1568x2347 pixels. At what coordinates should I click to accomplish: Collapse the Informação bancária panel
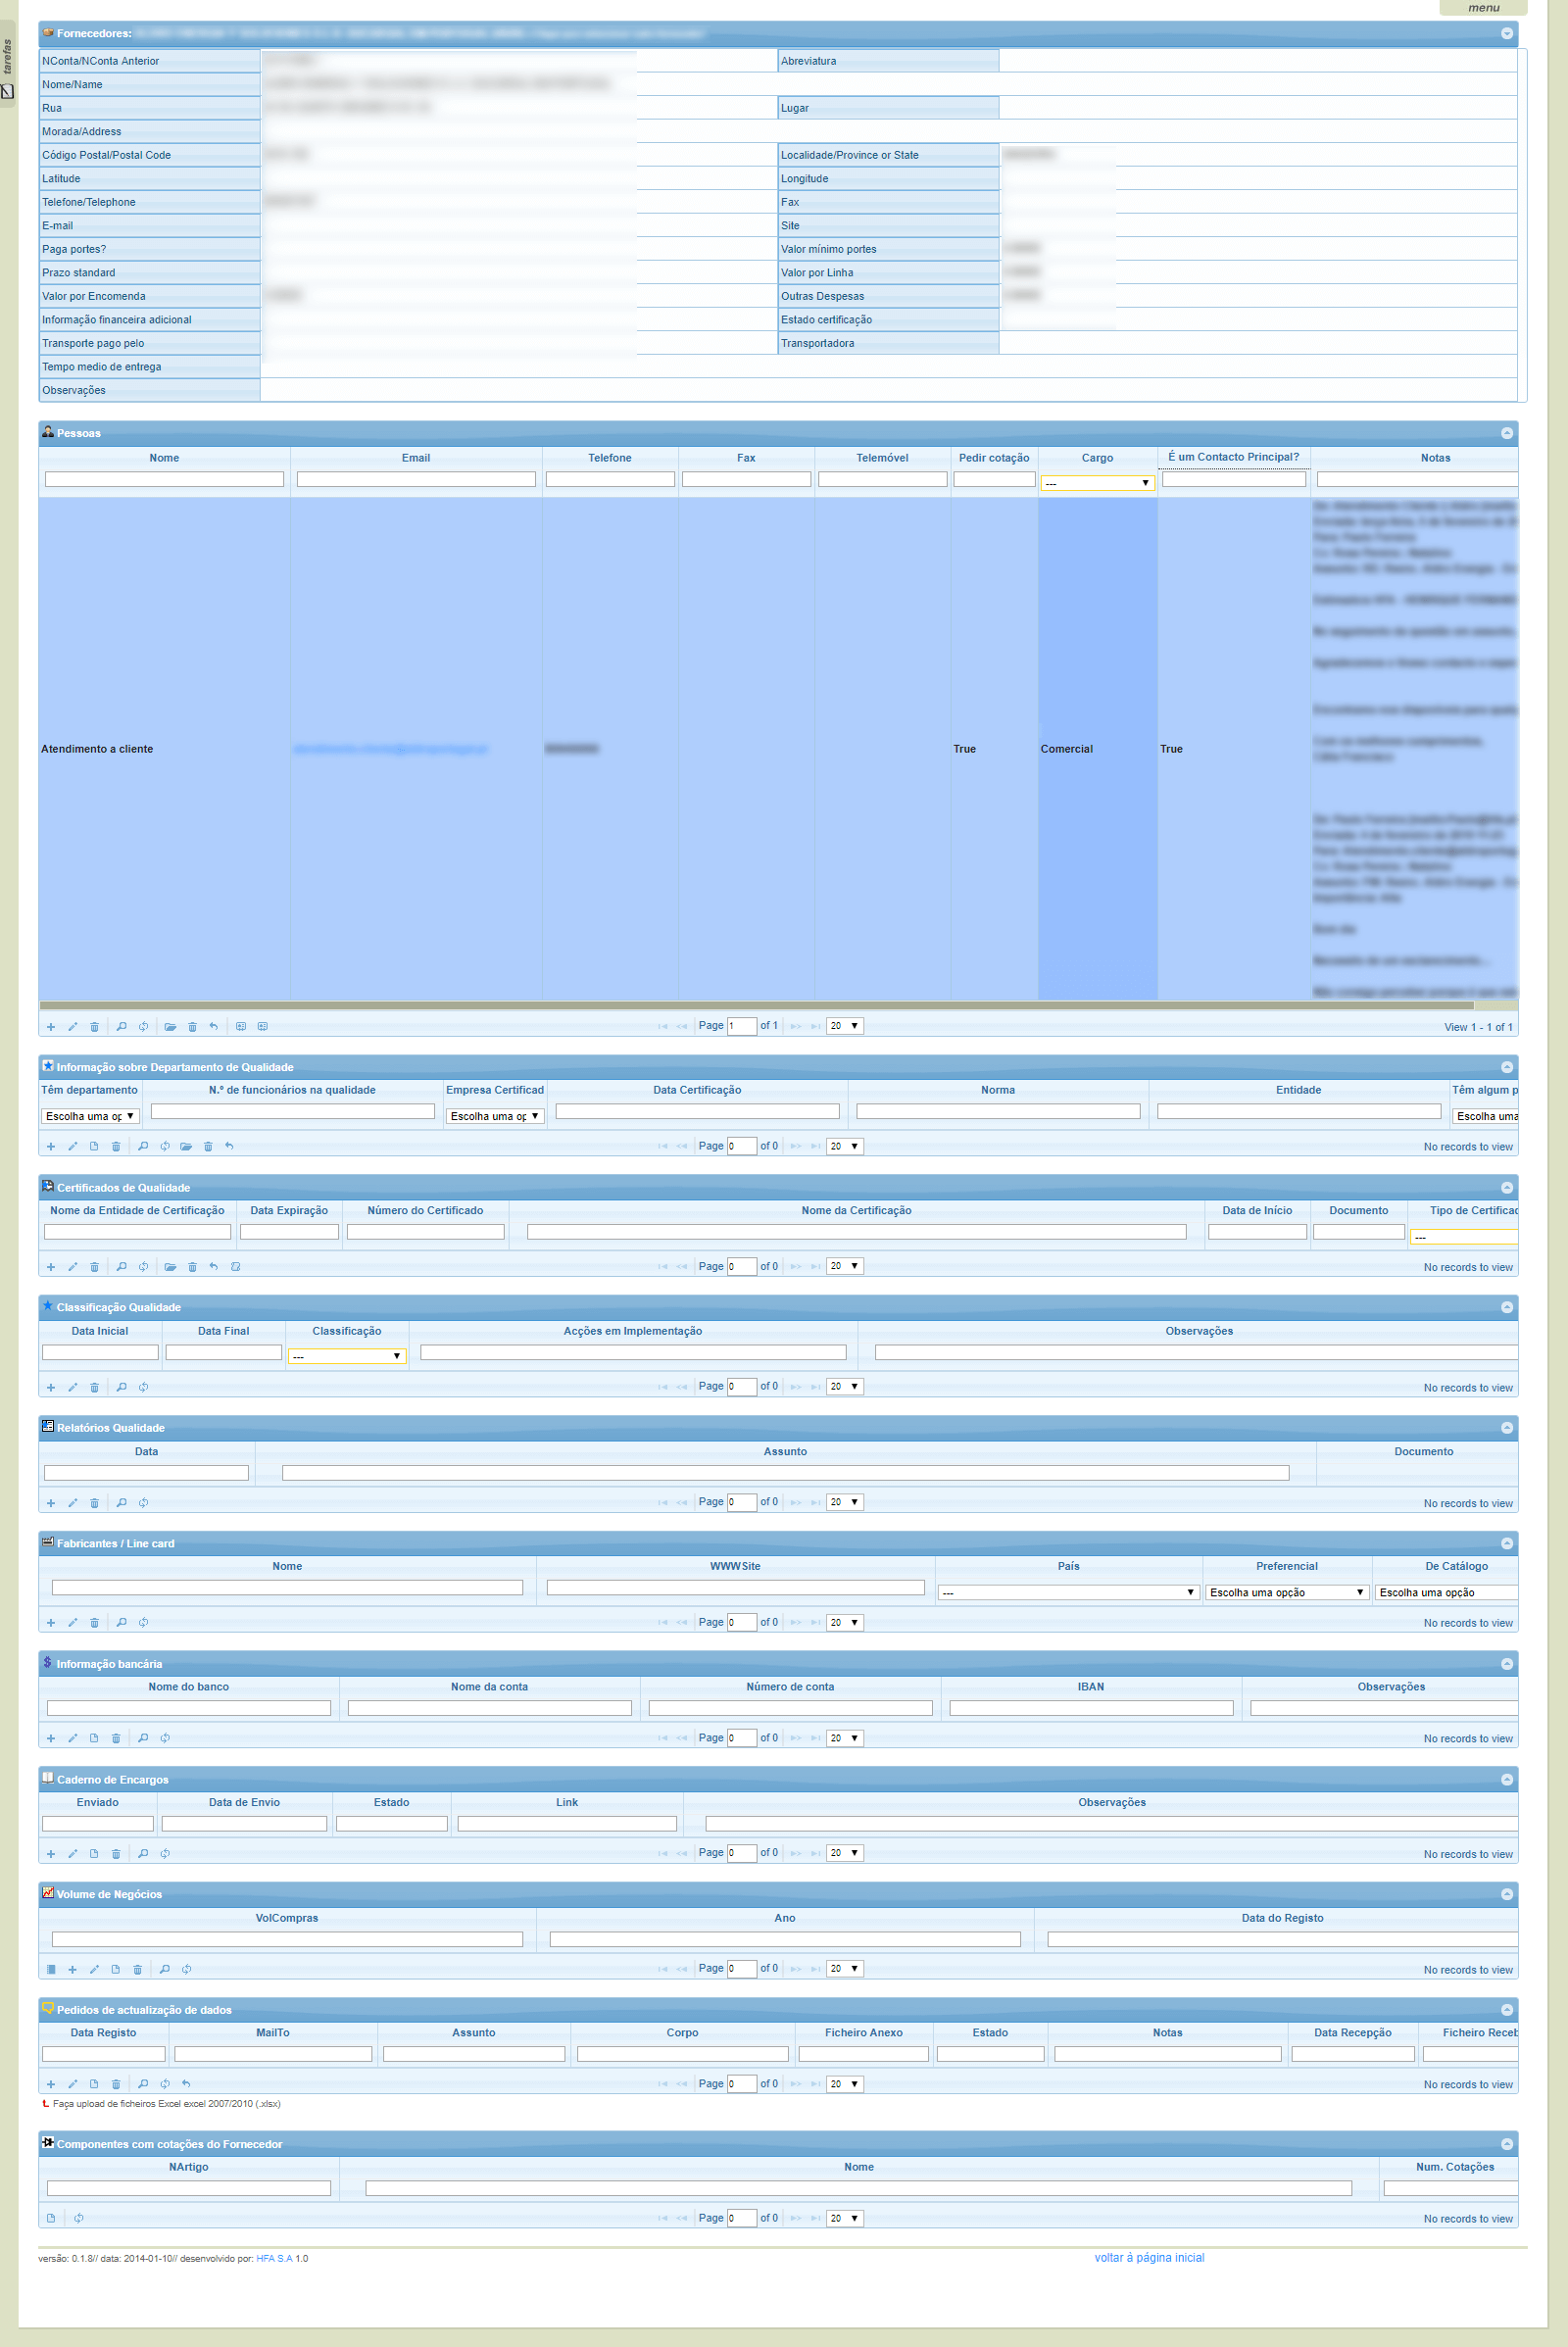point(1506,1664)
